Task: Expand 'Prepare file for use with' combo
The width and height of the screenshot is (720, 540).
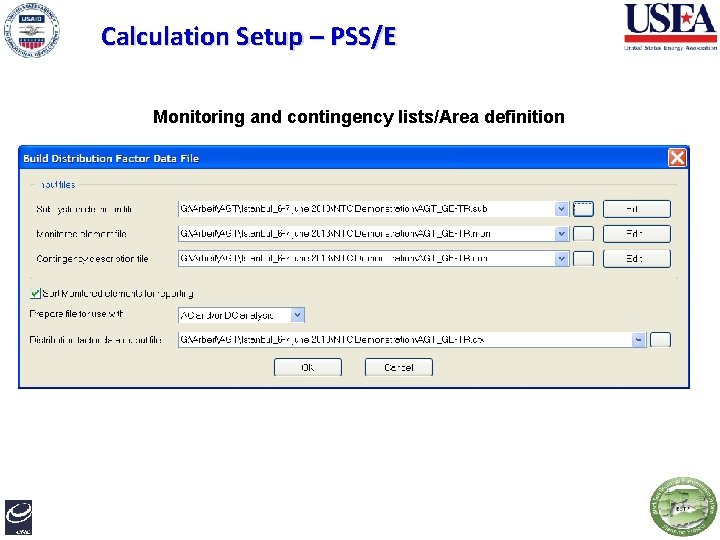Action: pyautogui.click(x=298, y=315)
